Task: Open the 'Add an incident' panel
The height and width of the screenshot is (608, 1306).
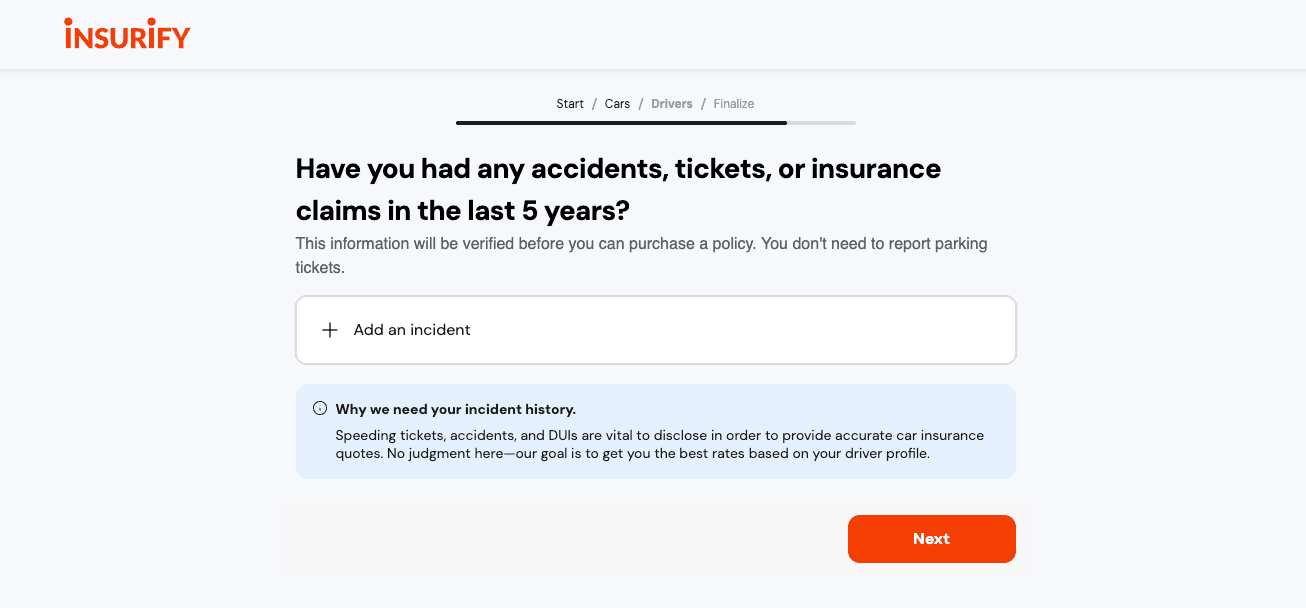Action: (x=655, y=329)
